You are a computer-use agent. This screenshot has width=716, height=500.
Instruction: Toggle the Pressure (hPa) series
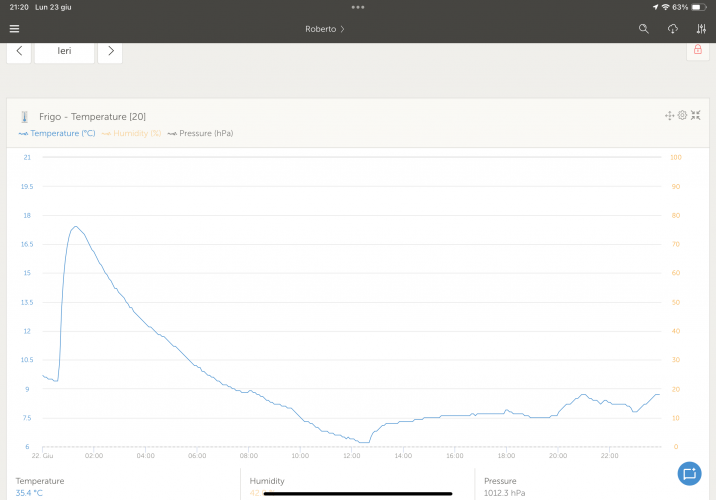(200, 133)
